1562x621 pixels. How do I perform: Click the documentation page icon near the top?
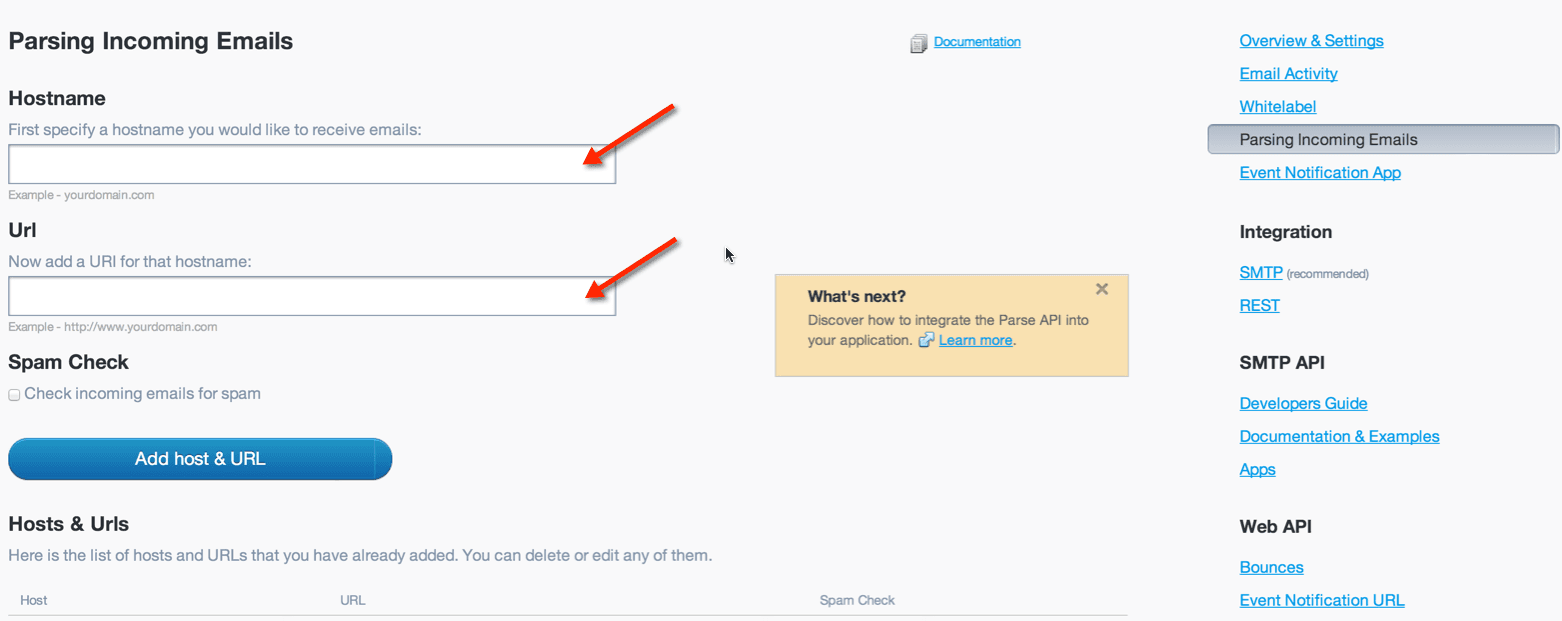[919, 41]
